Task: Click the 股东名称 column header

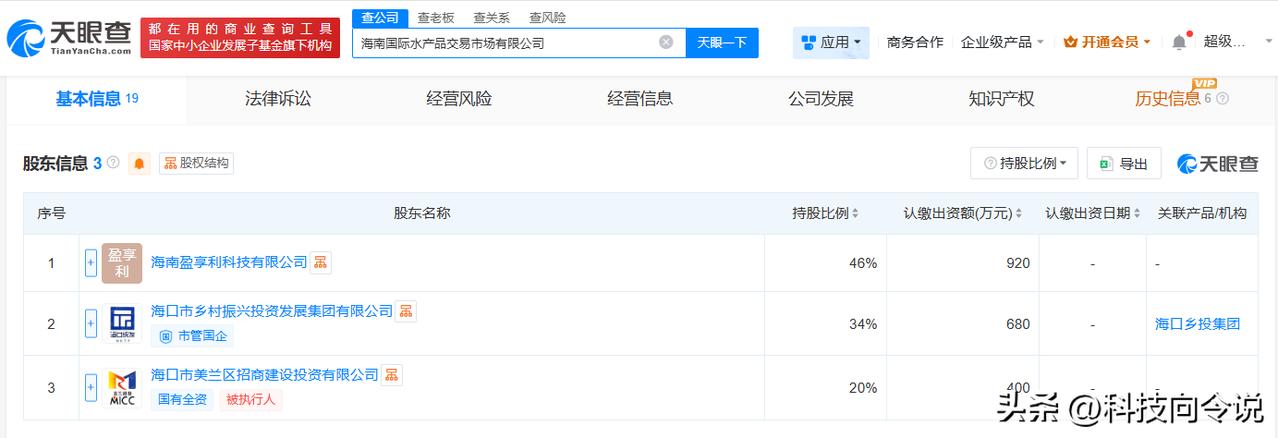Action: (422, 213)
